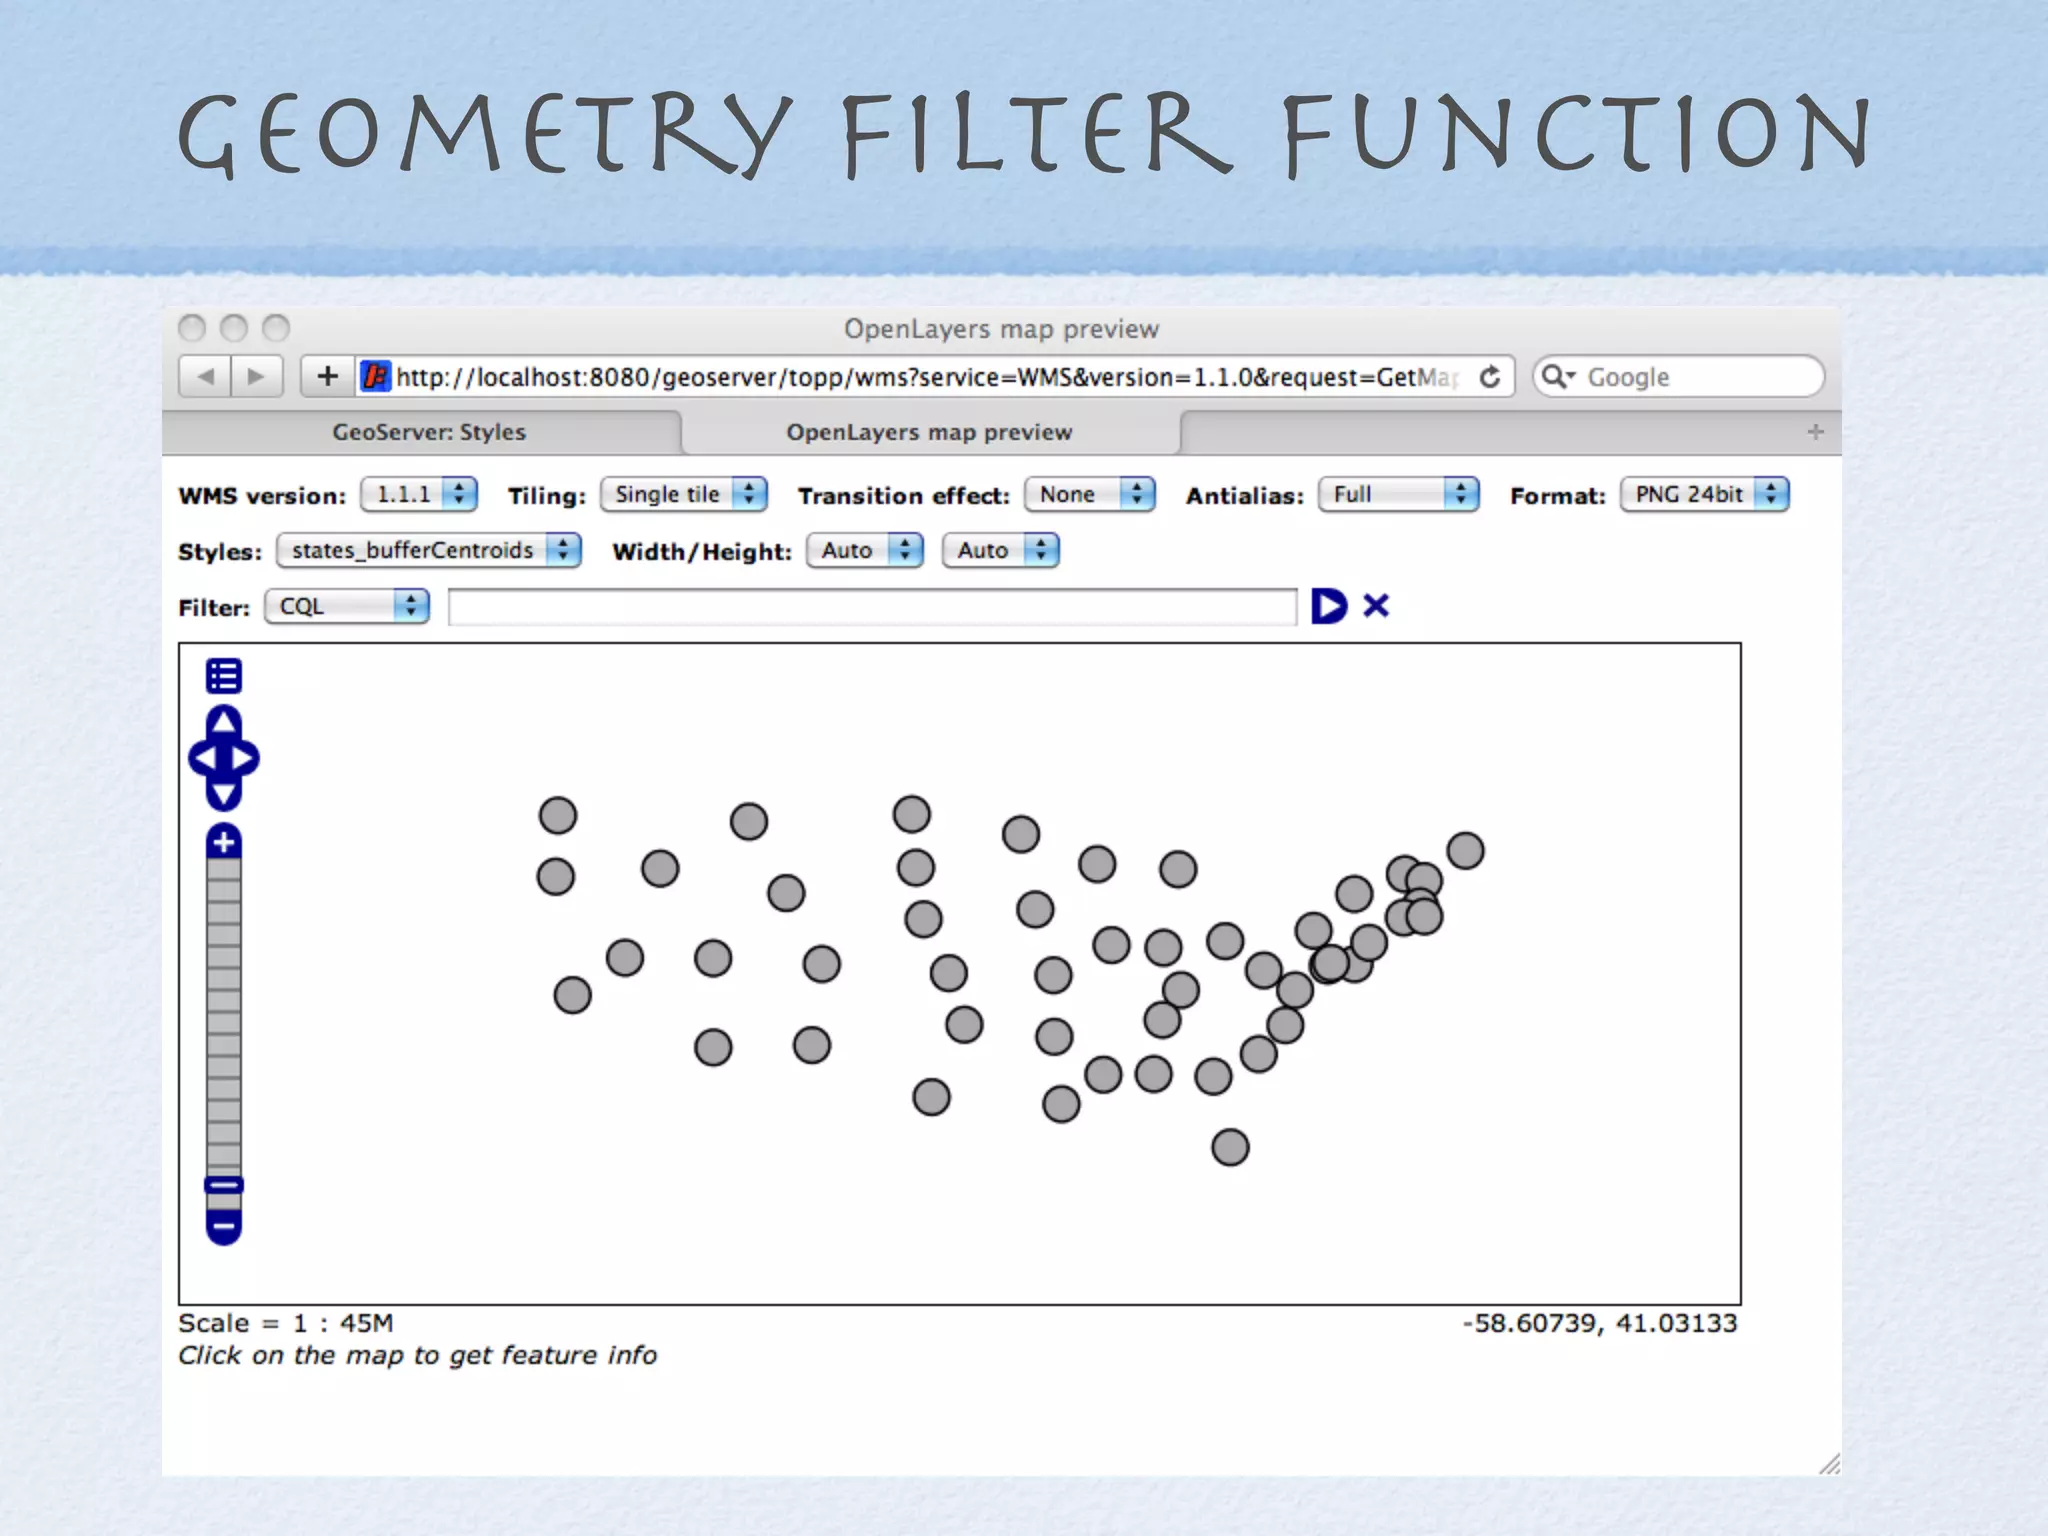This screenshot has width=2048, height=1536.
Task: Zoom in with the plus button
Action: pos(224,842)
